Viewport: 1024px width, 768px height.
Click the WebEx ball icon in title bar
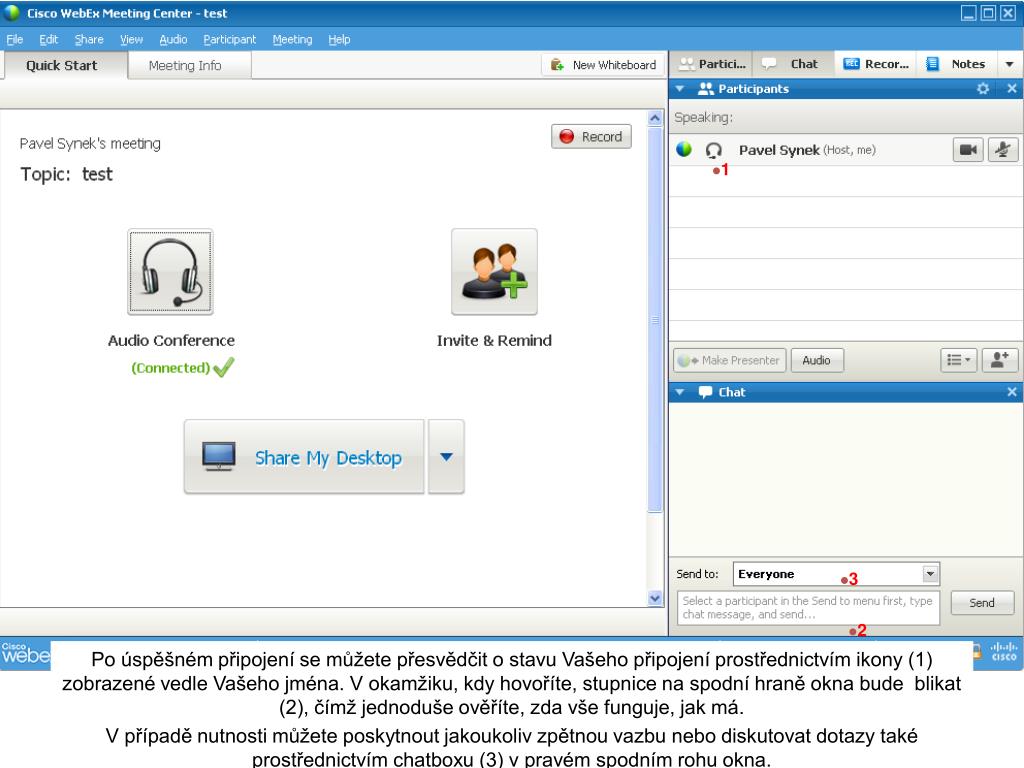(12, 12)
